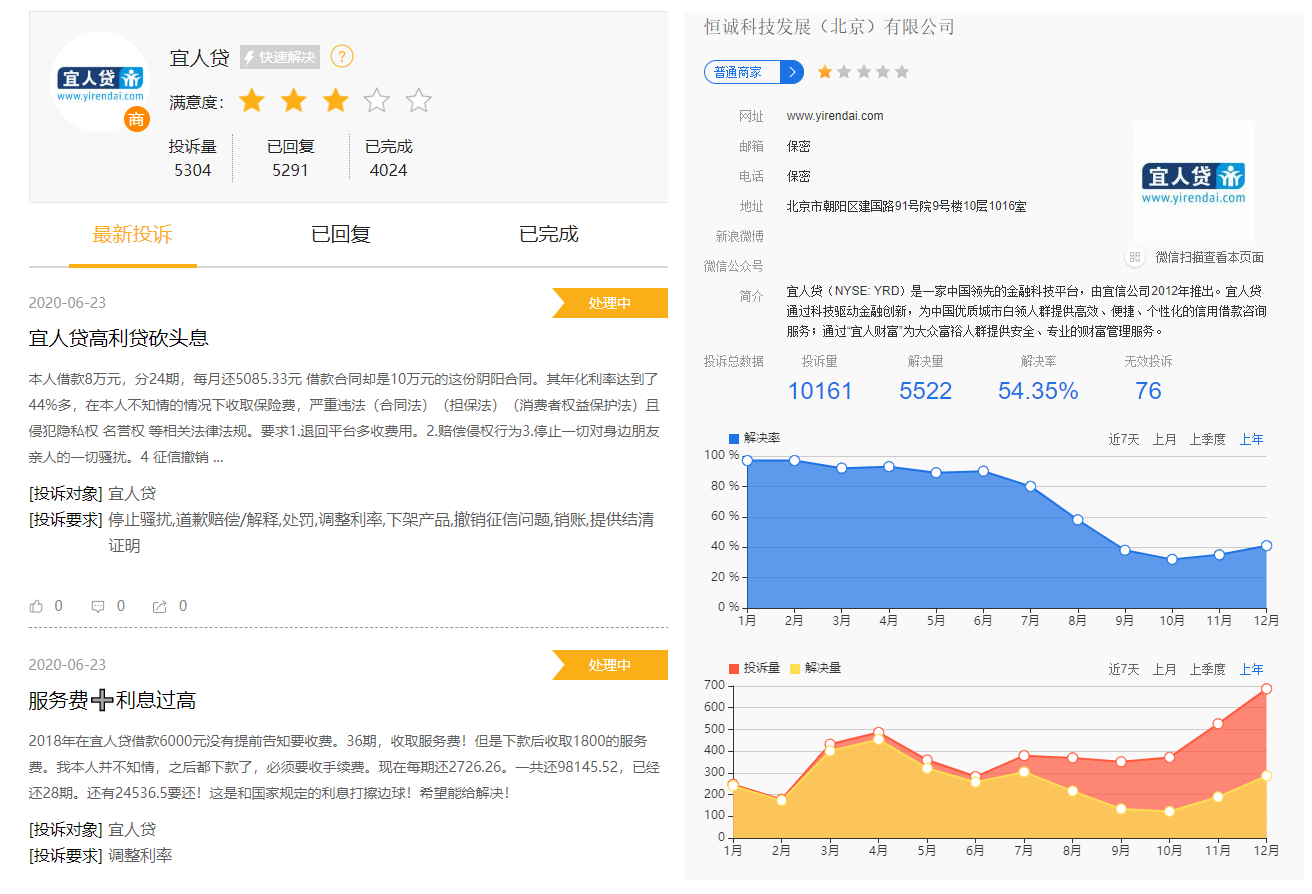
Task: Click the 已回复 5291 statistic
Action: point(291,158)
